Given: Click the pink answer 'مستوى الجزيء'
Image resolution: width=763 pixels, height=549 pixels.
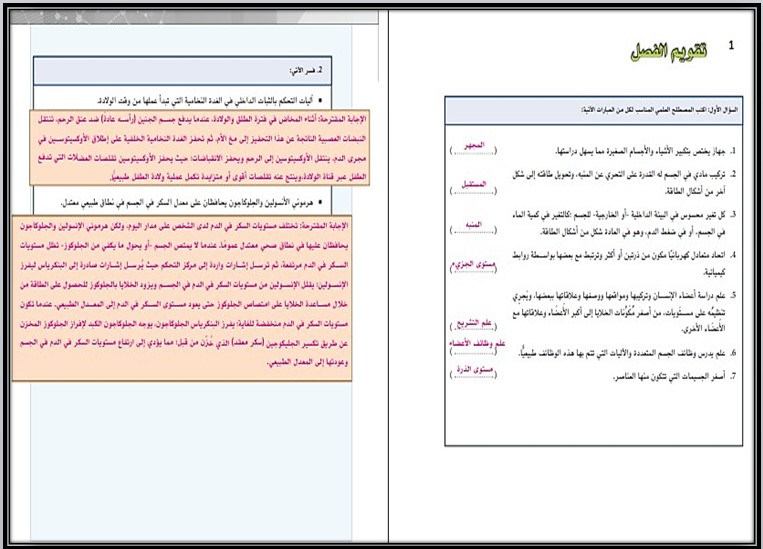Looking at the screenshot, I should (x=473, y=264).
